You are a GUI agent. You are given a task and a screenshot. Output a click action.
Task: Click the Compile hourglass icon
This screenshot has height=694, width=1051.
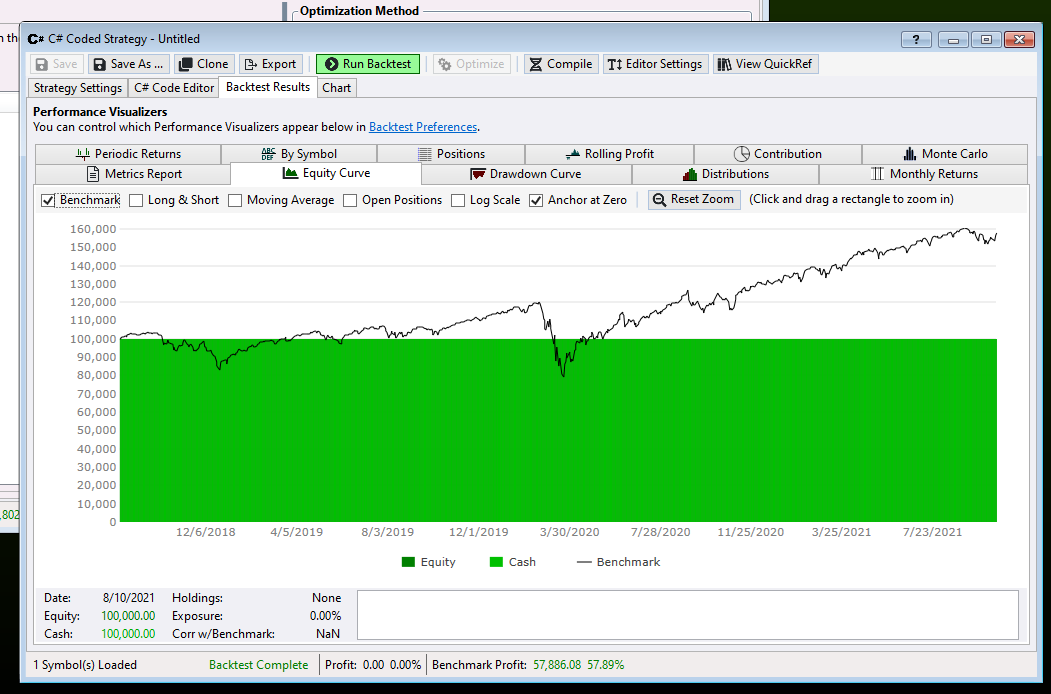pos(535,64)
